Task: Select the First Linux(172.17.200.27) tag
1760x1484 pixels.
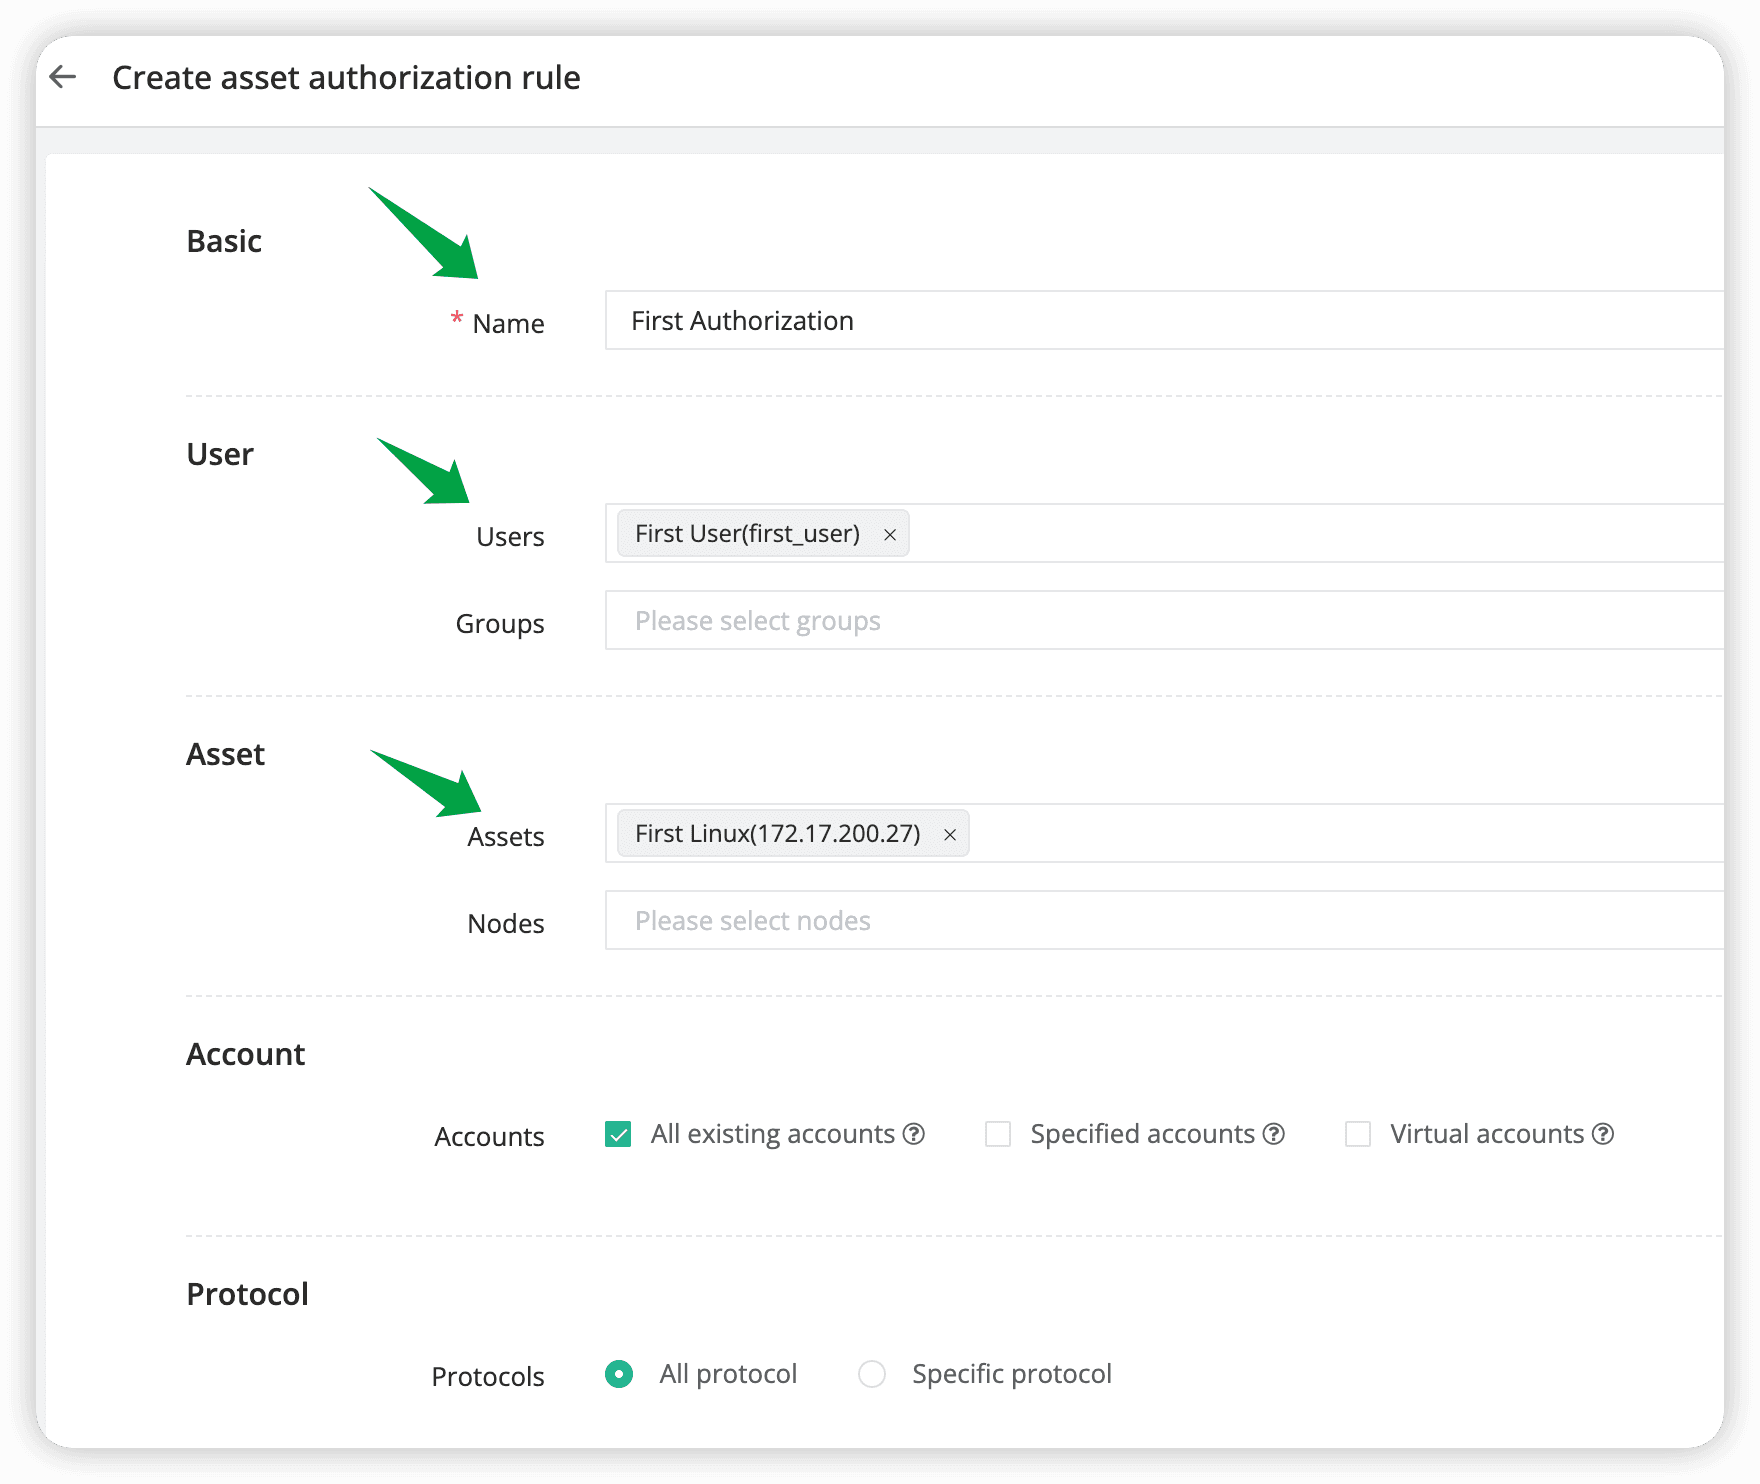Action: 778,833
